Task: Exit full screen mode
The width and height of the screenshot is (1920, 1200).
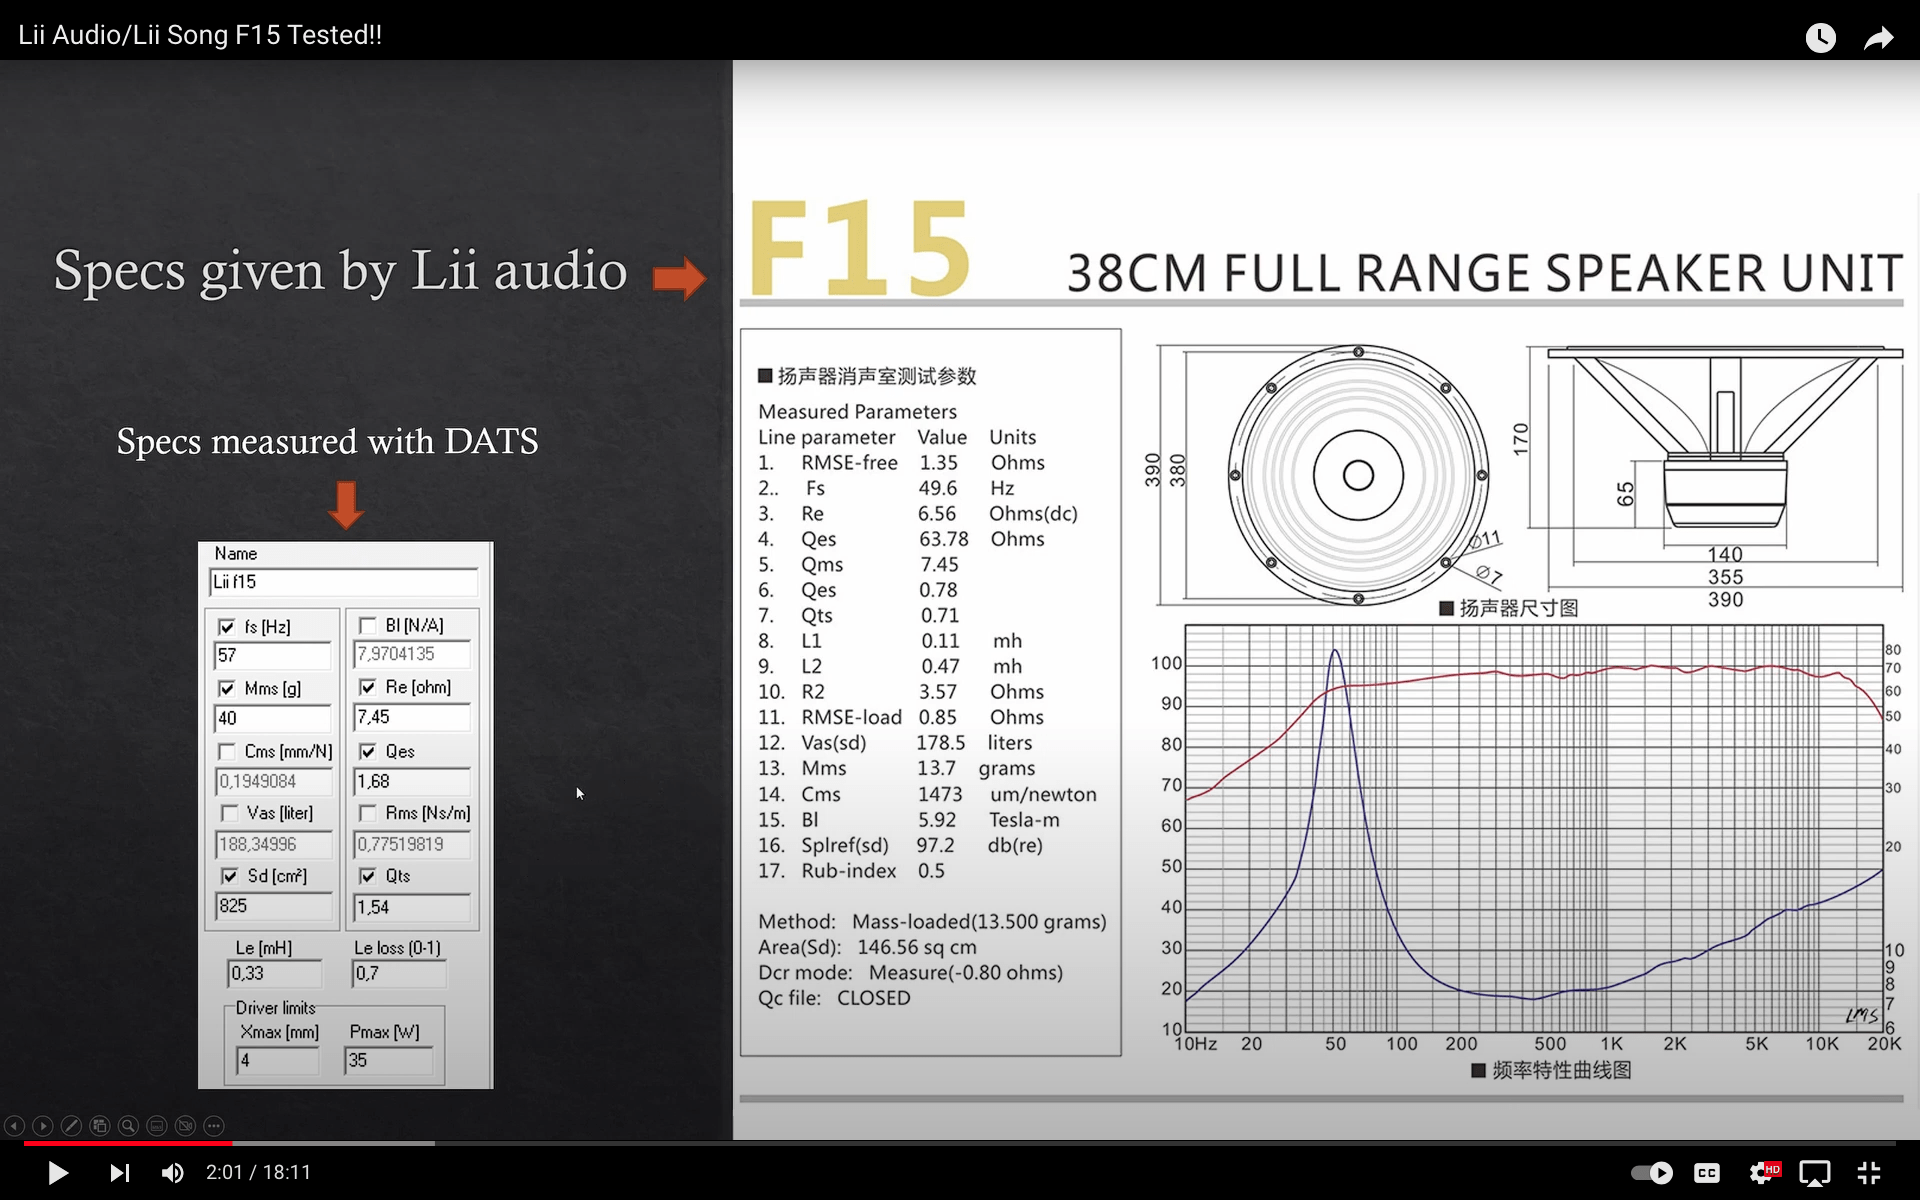Action: point(1869,1172)
